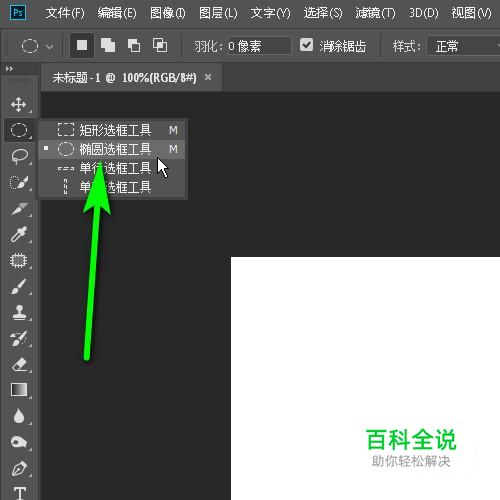Select the Spot Healing Brush tool
Viewport: 500px width, 500px height.
pos(19,260)
